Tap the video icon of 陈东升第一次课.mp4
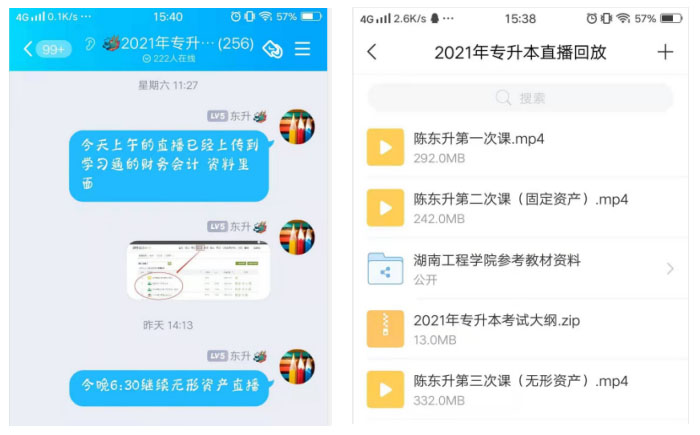This screenshot has height=435, width=700. tap(385, 147)
